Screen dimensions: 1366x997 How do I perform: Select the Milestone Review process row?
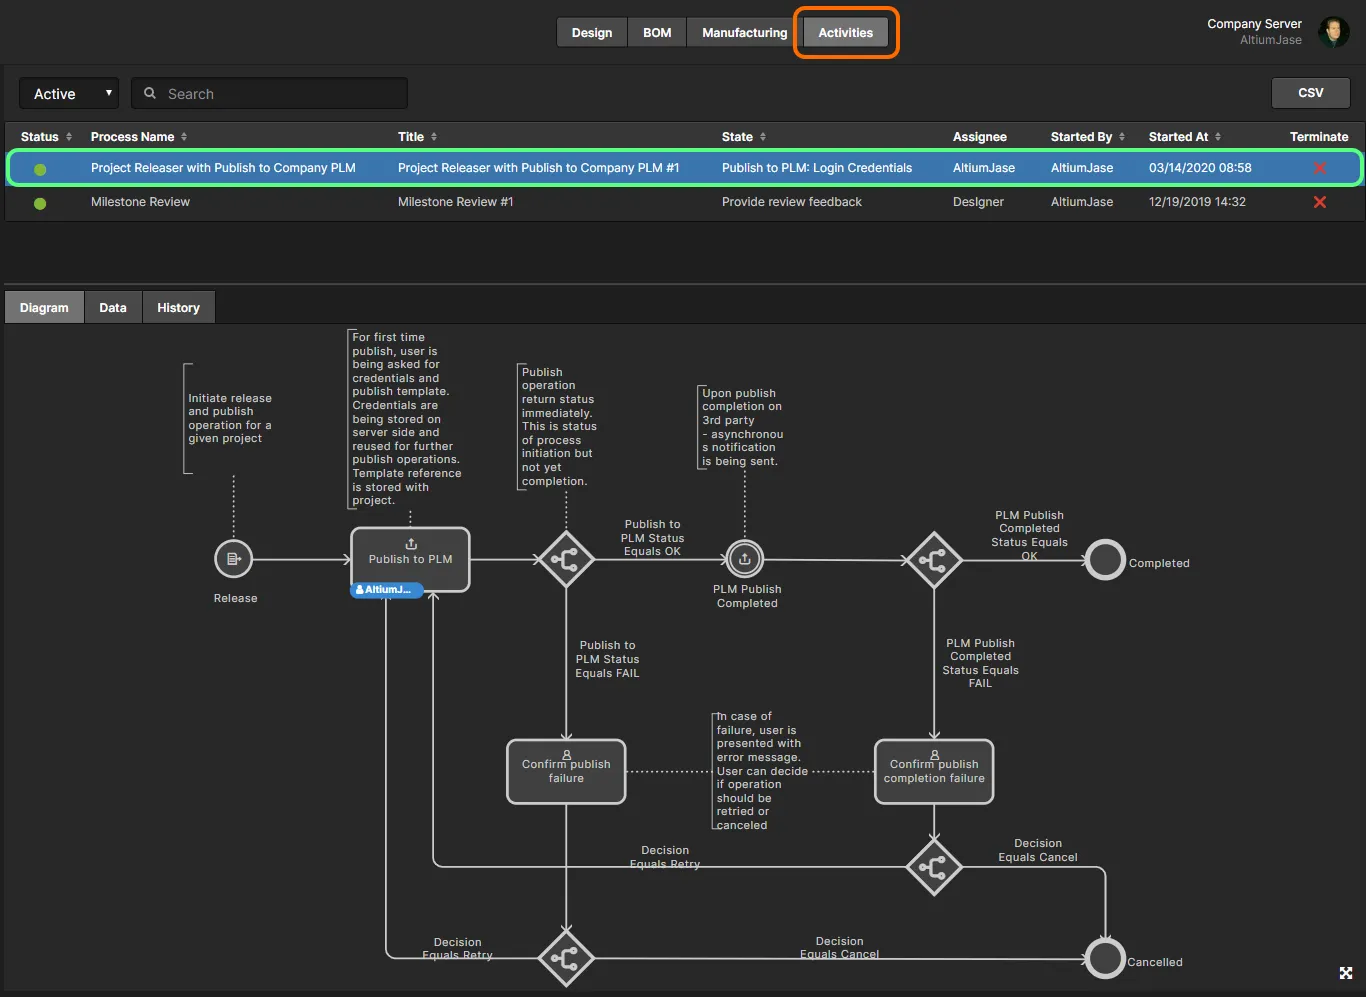click(683, 202)
